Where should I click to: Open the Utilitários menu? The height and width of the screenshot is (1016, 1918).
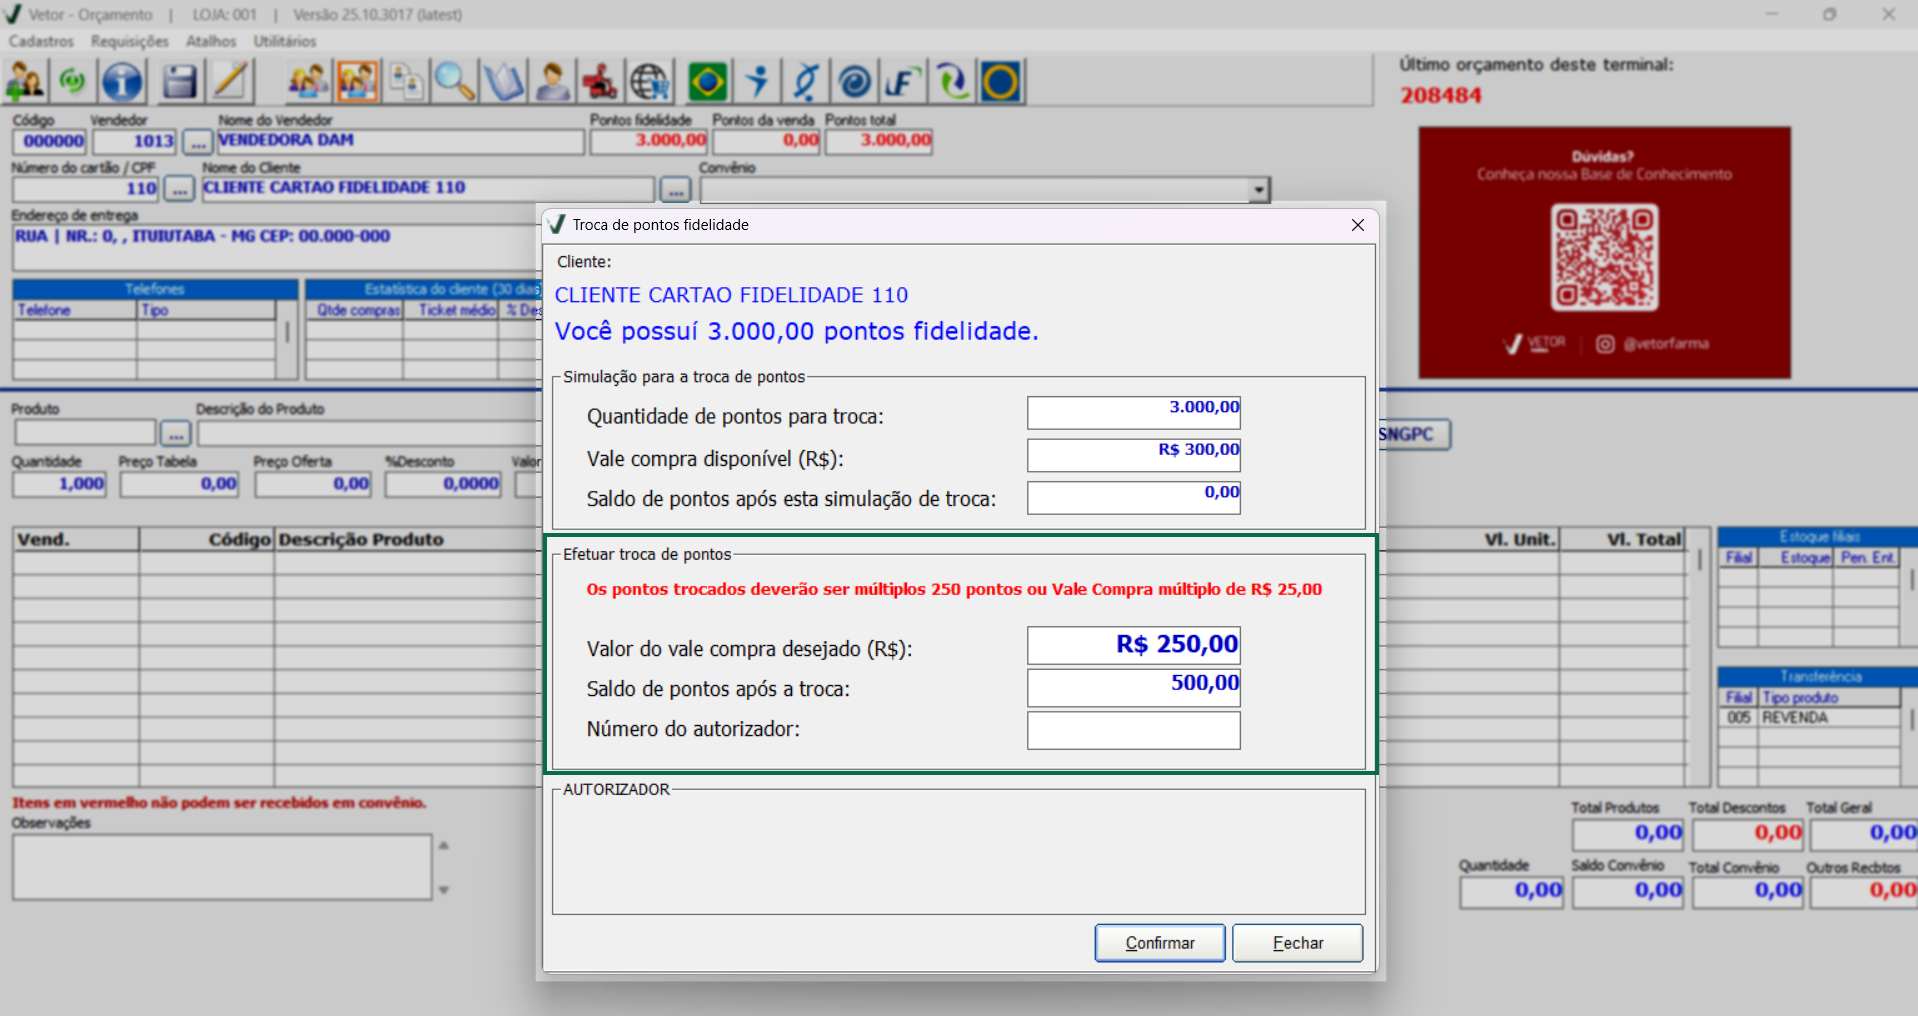click(x=285, y=41)
